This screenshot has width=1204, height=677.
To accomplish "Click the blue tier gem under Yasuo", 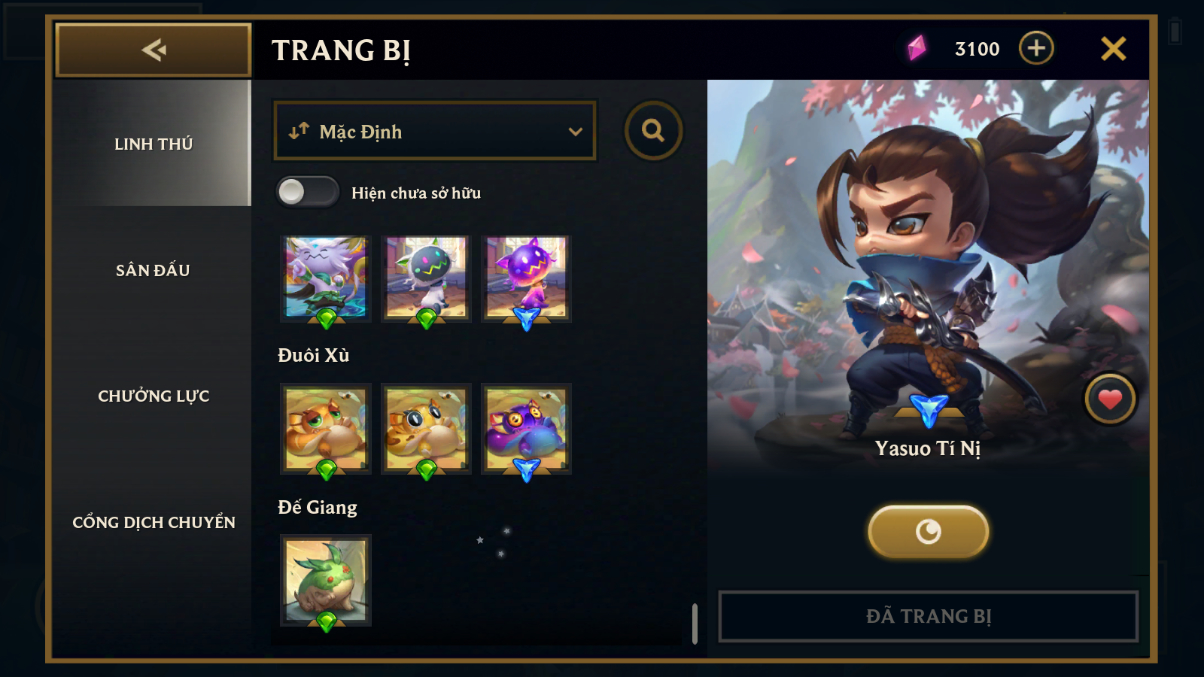I will (929, 409).
